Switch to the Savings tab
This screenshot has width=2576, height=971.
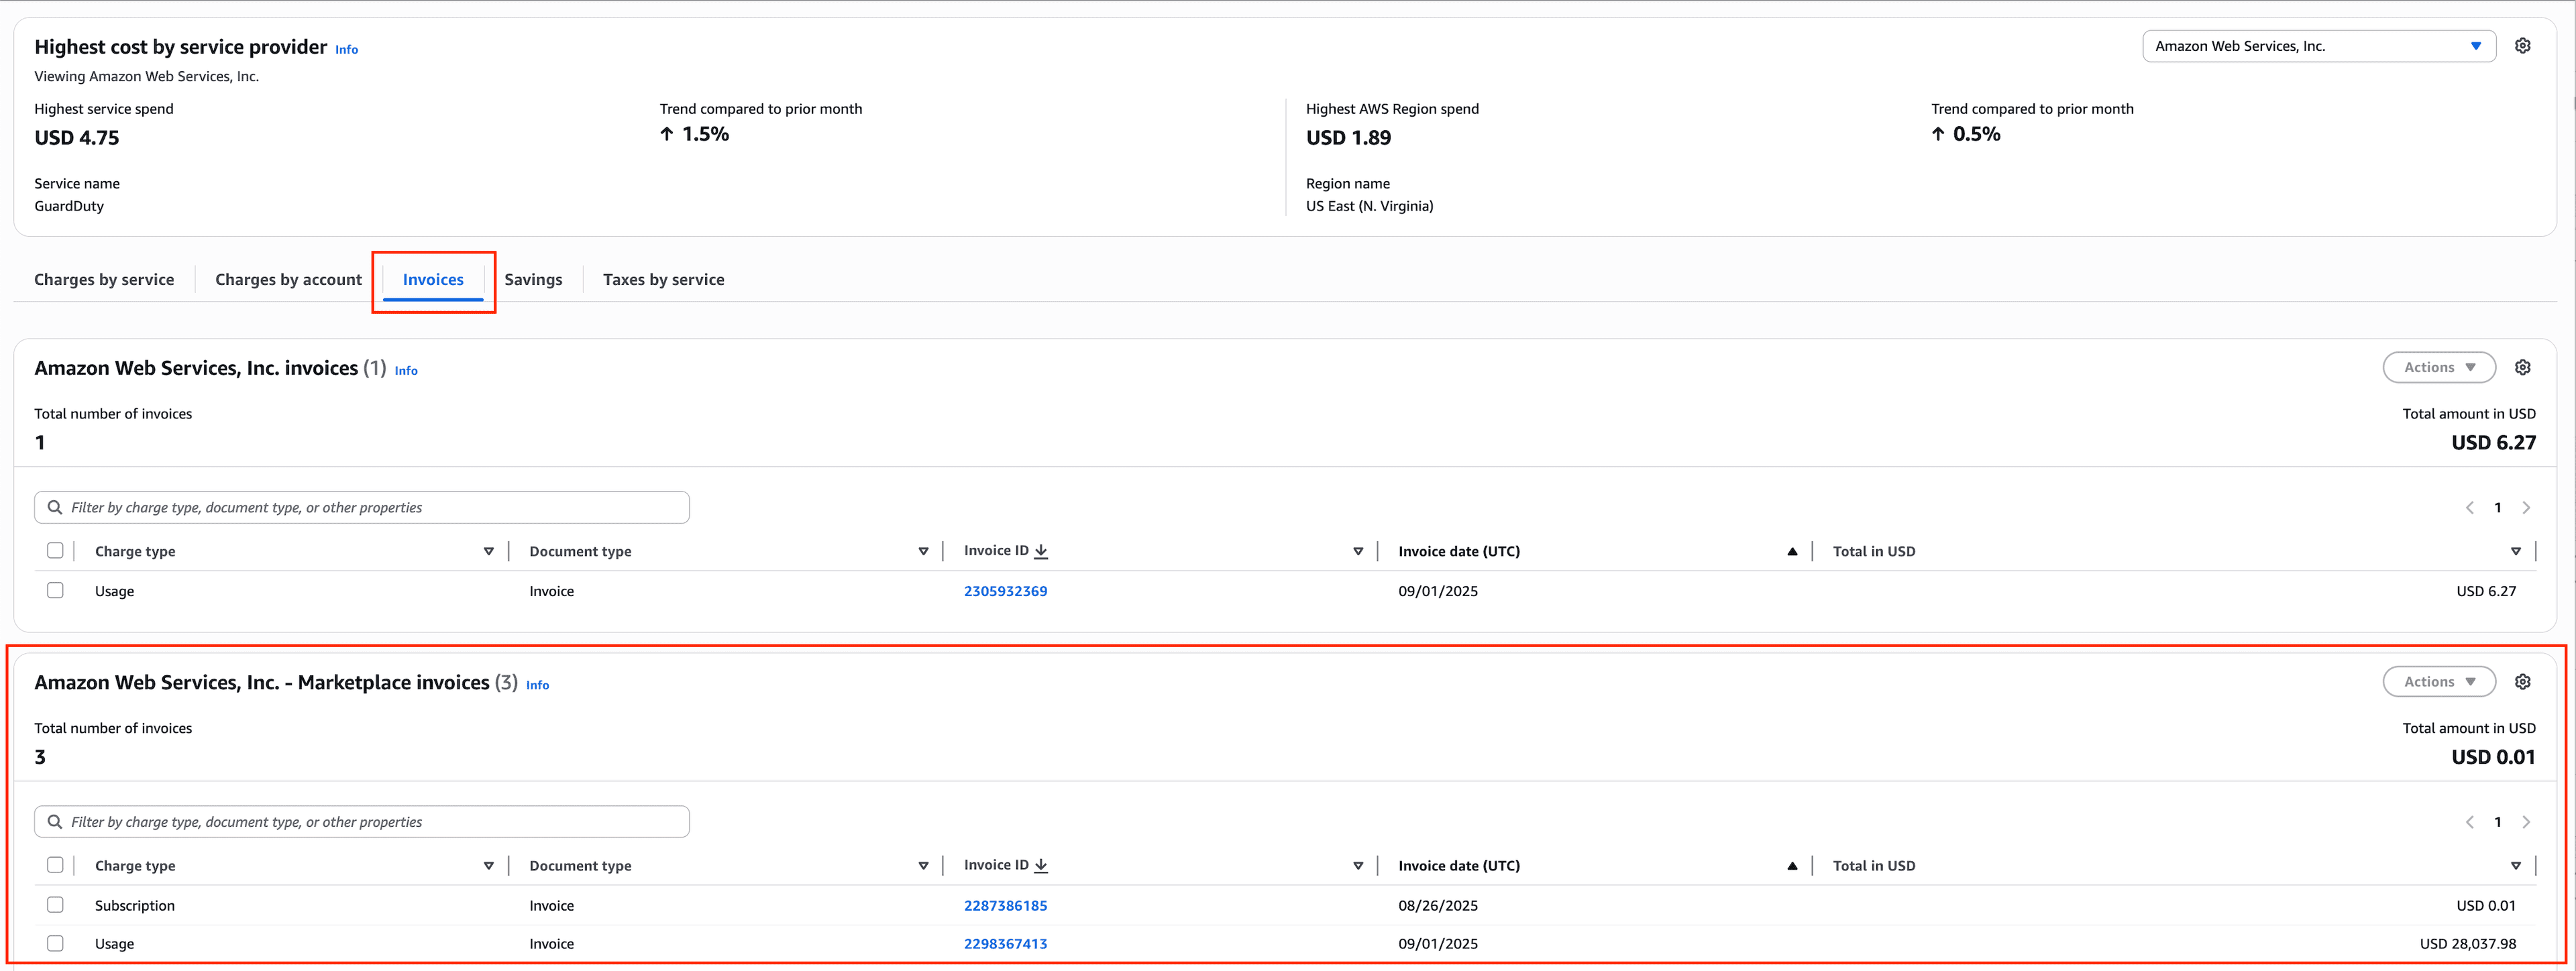(533, 279)
